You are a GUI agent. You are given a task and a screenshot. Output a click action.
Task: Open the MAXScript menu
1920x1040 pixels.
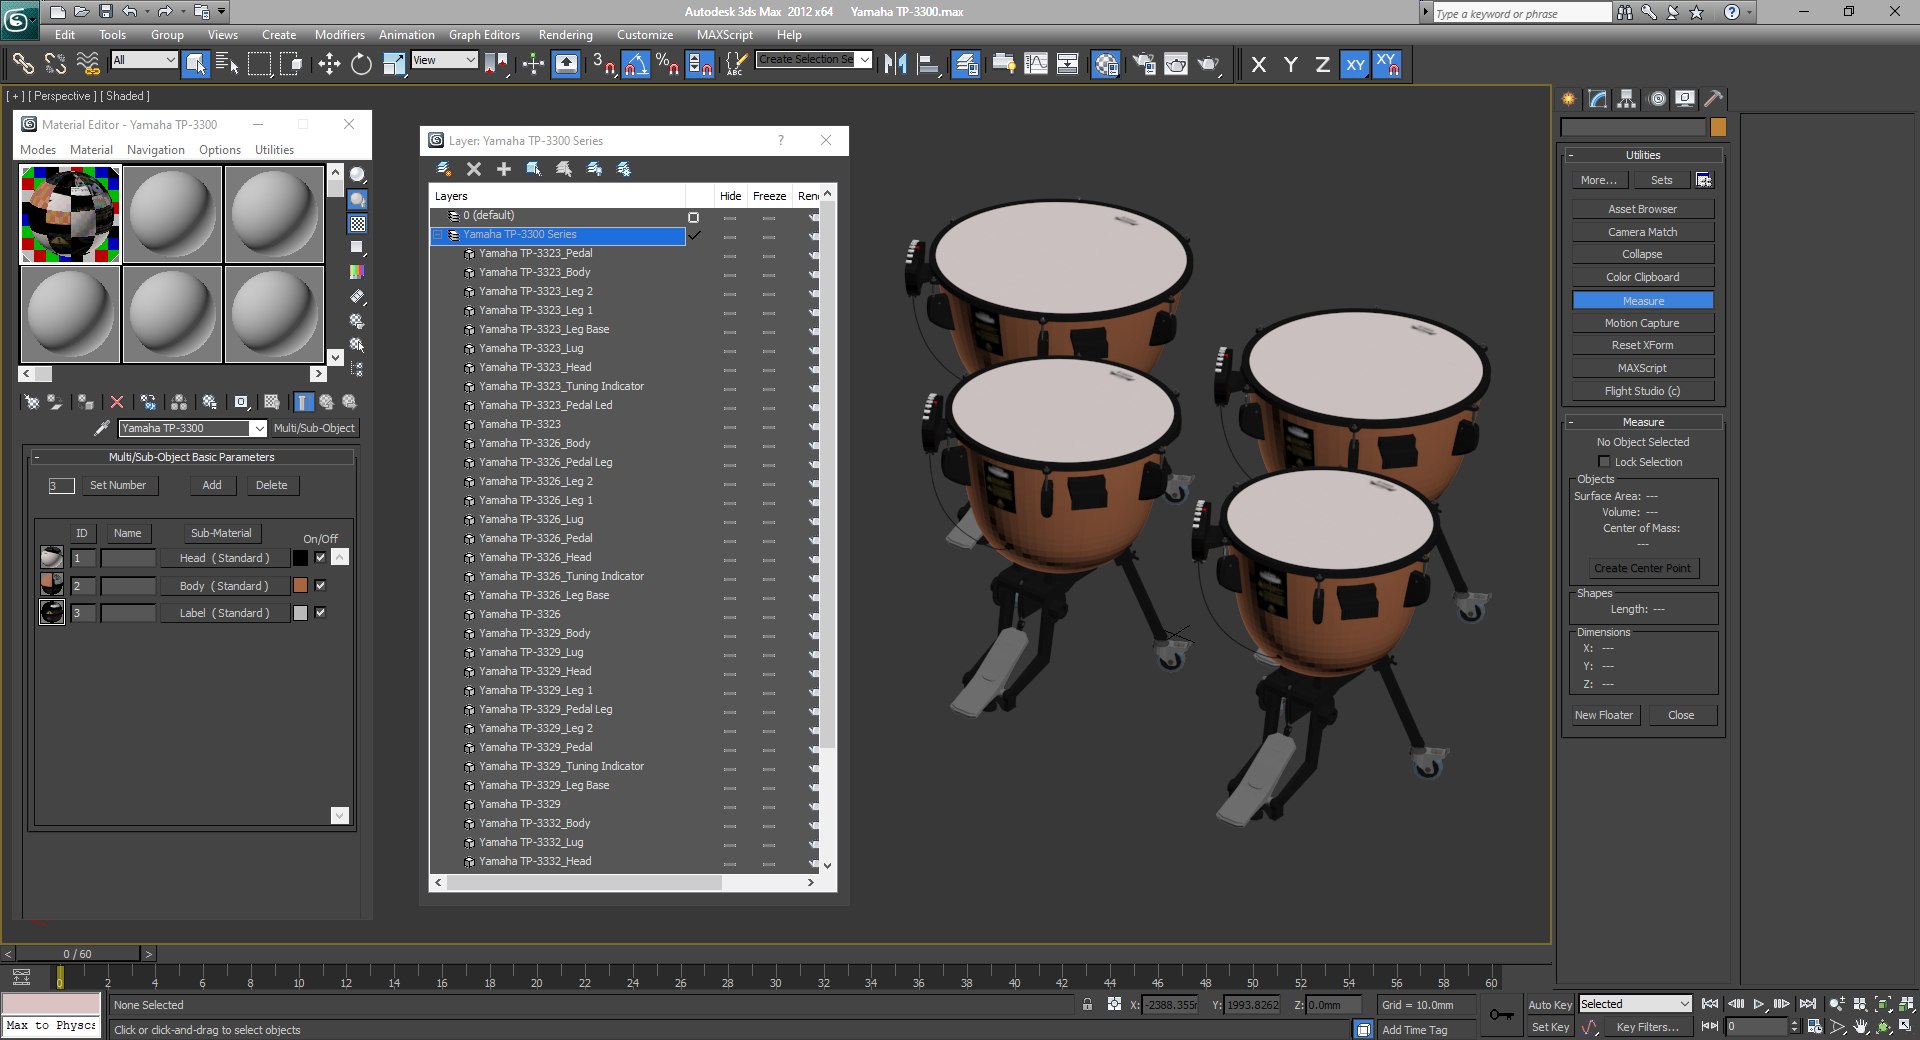[725, 35]
